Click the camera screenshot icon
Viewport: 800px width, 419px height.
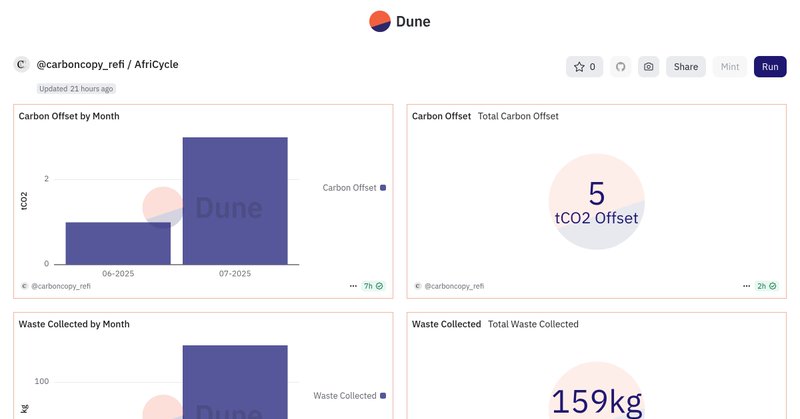[648, 67]
